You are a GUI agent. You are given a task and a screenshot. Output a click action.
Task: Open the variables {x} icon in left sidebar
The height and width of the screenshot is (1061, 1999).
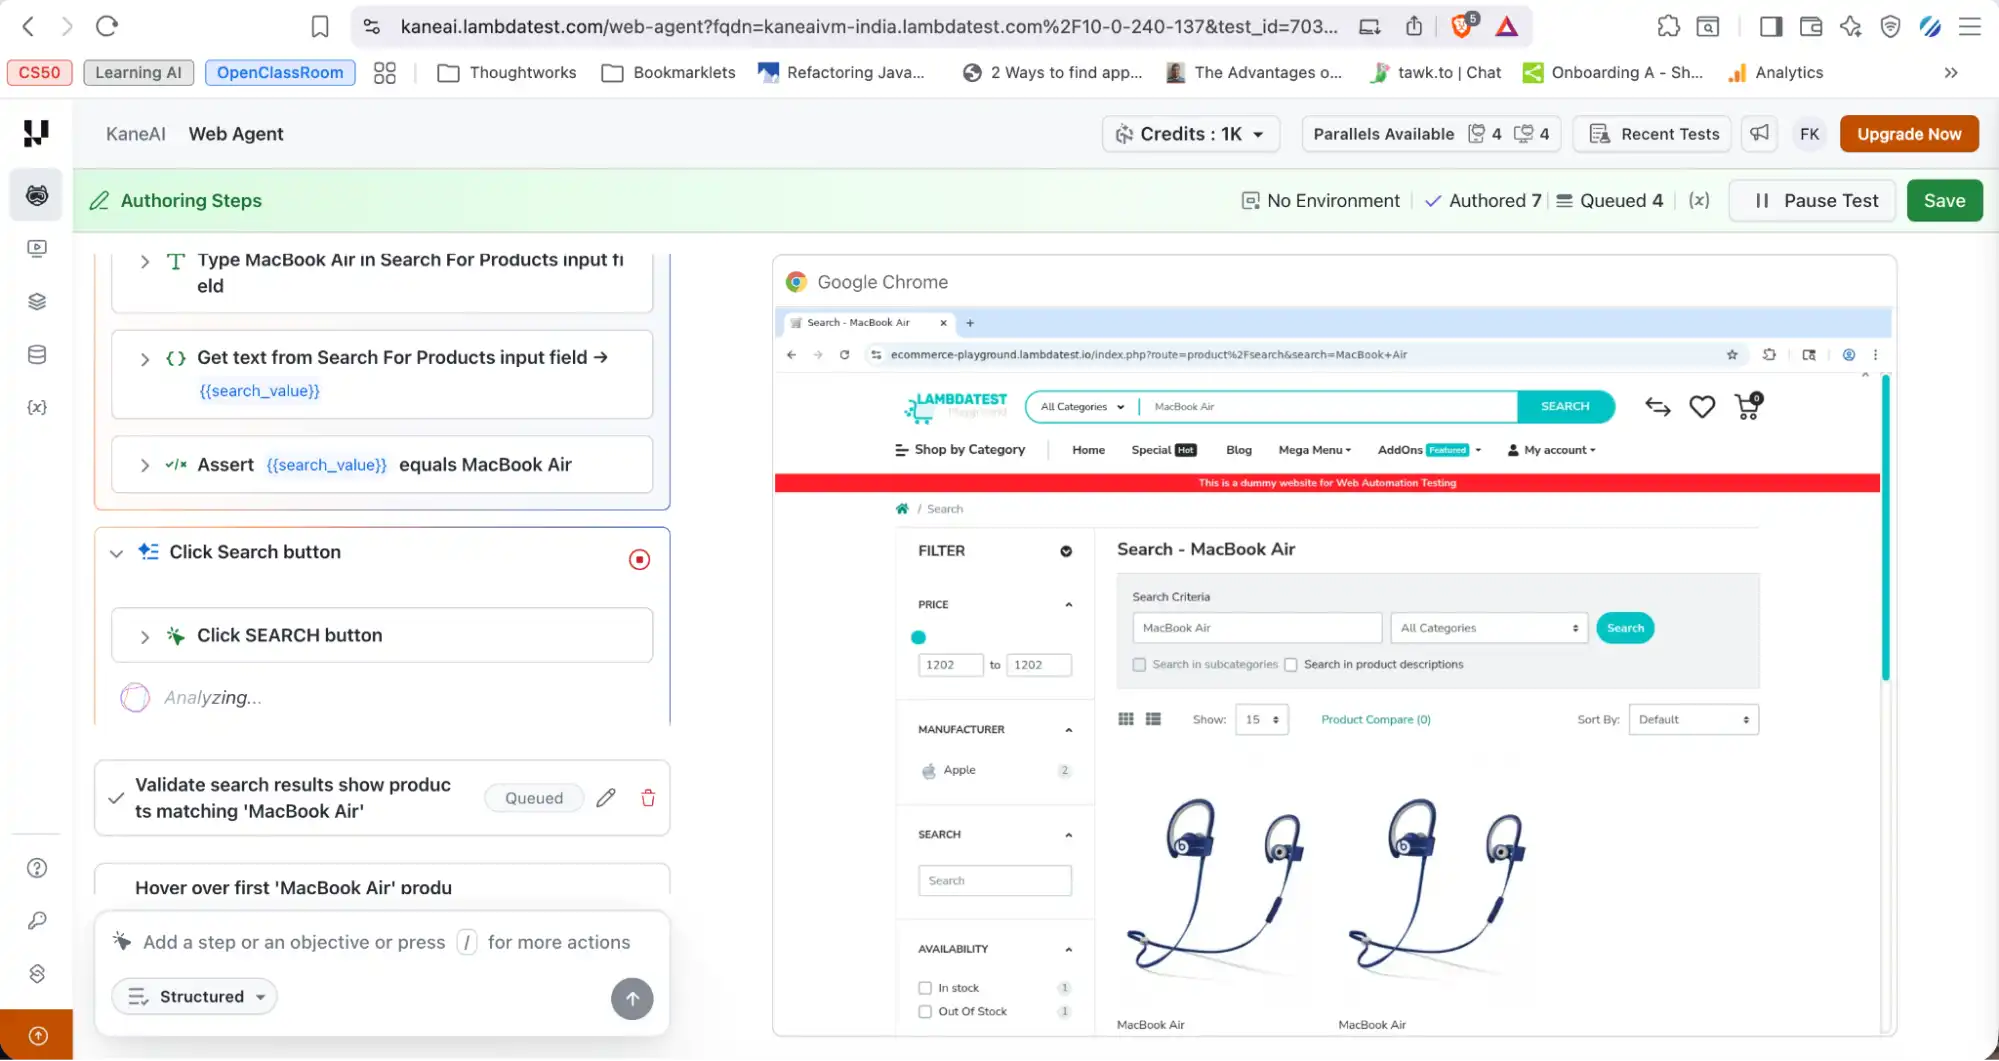tap(37, 407)
